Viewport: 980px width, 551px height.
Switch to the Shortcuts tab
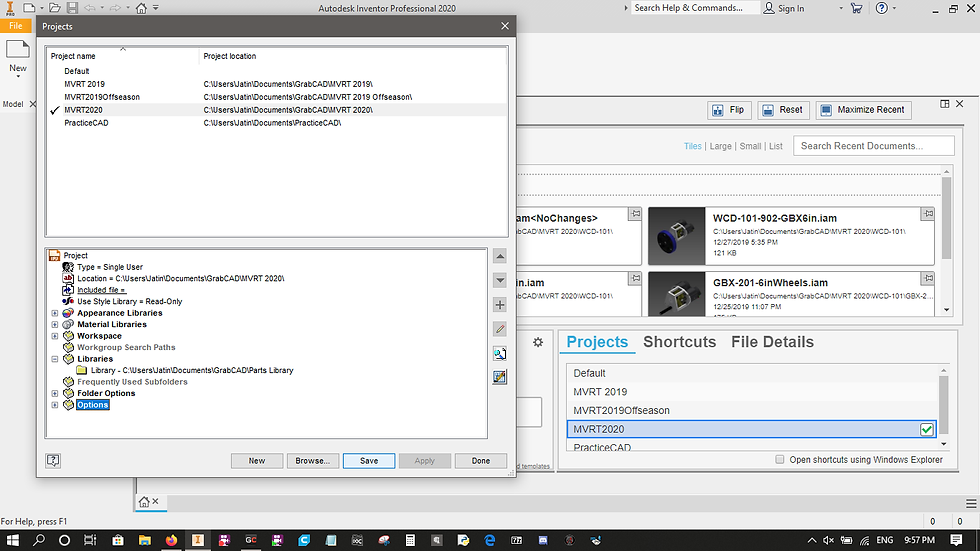pyautogui.click(x=679, y=342)
